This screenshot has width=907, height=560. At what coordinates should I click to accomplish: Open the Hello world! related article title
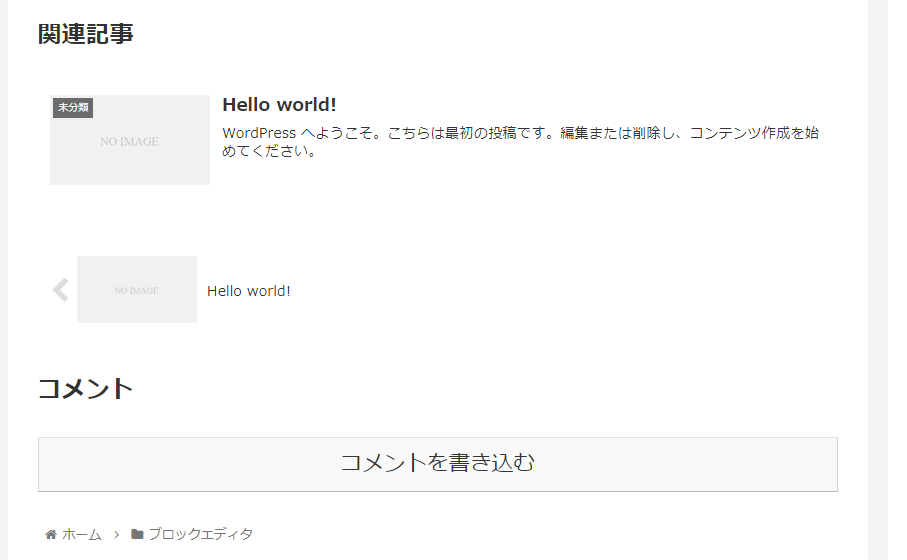pyautogui.click(x=279, y=105)
